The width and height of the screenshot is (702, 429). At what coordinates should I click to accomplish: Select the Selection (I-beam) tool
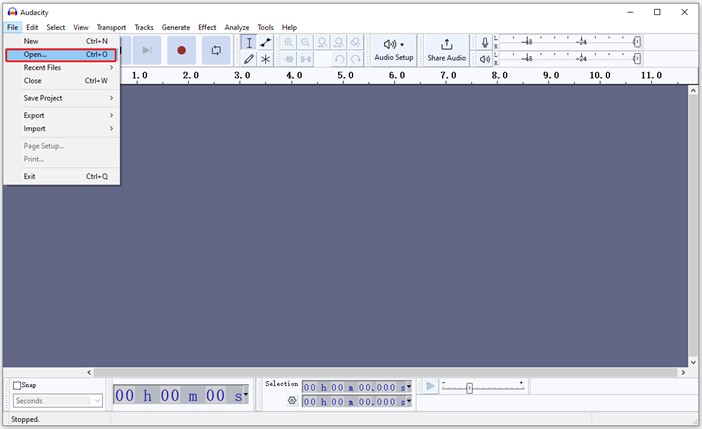[249, 43]
